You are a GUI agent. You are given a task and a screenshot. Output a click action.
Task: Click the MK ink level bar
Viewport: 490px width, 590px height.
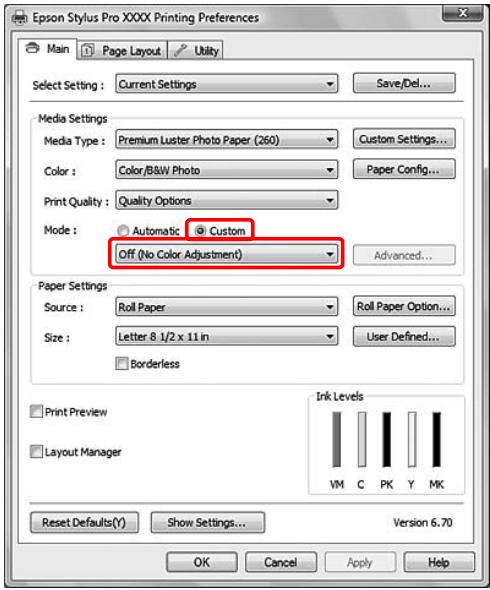pyautogui.click(x=437, y=439)
